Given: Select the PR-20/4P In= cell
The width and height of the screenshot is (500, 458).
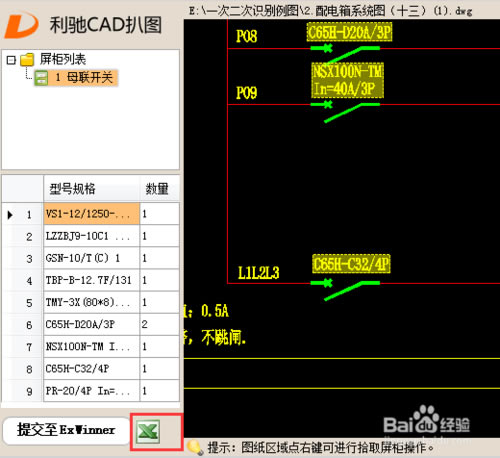Looking at the screenshot, I should click(x=92, y=391).
